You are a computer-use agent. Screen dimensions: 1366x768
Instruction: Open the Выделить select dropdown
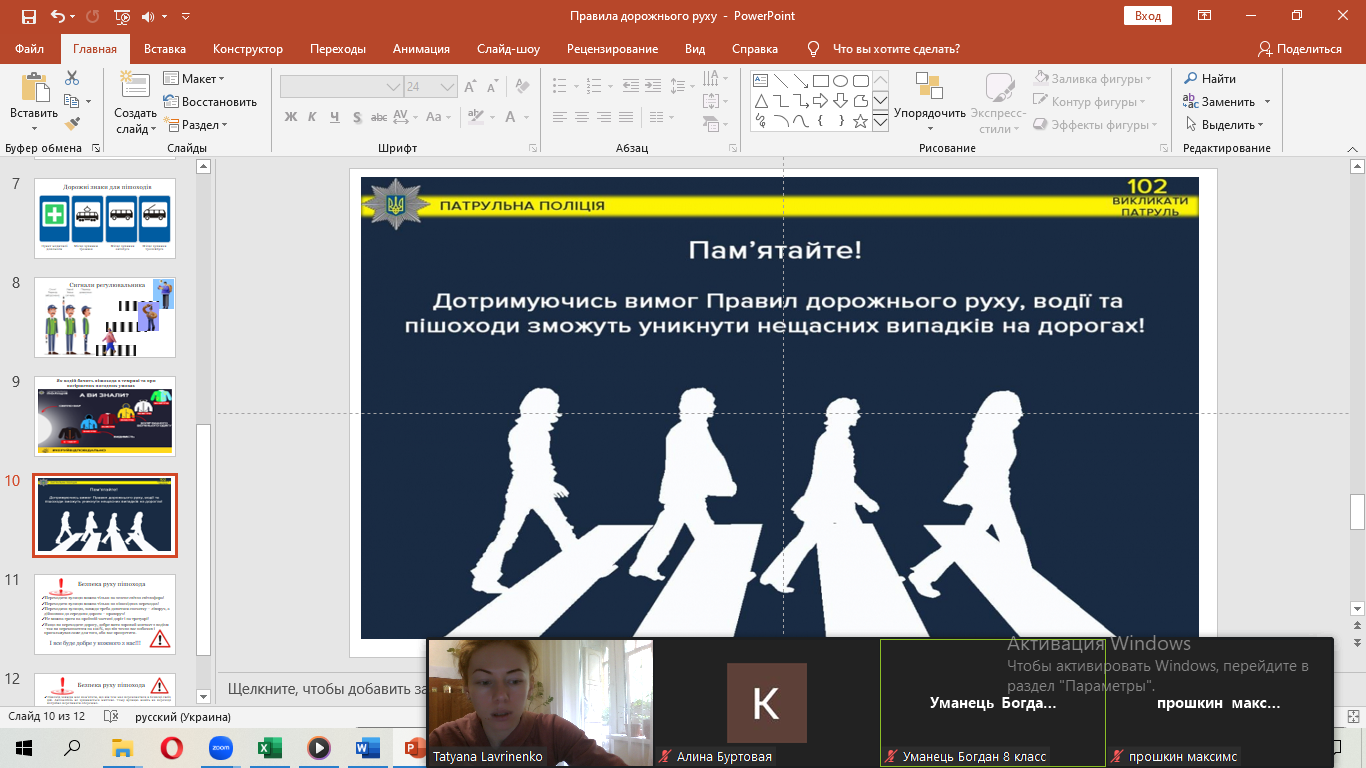1225,124
